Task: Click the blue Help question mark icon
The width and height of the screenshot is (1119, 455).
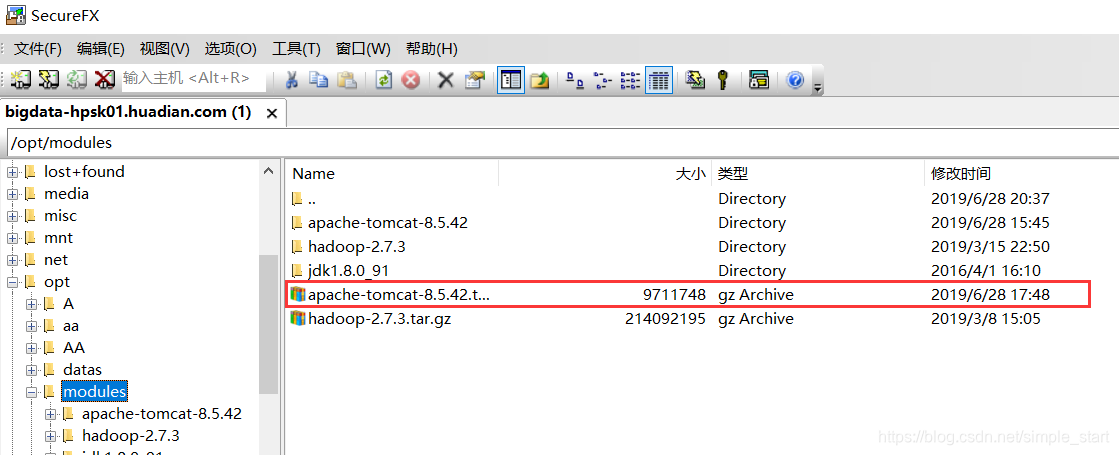Action: coord(796,79)
